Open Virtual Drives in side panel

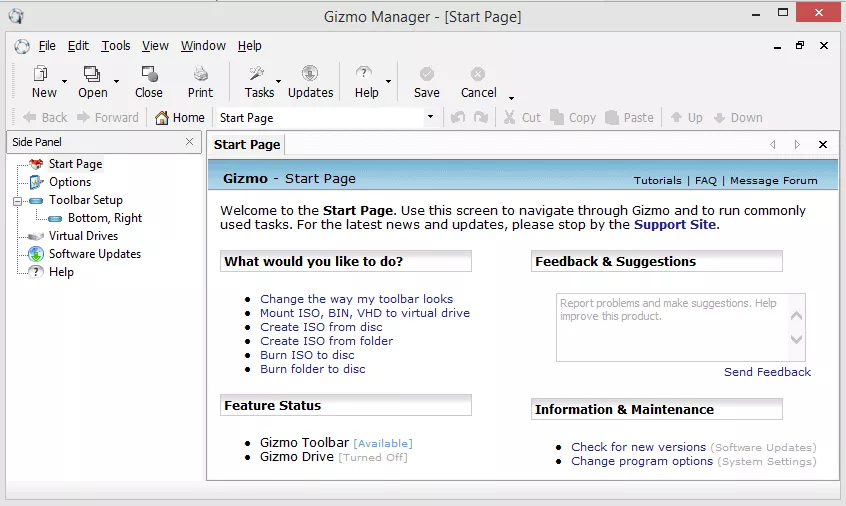83,236
